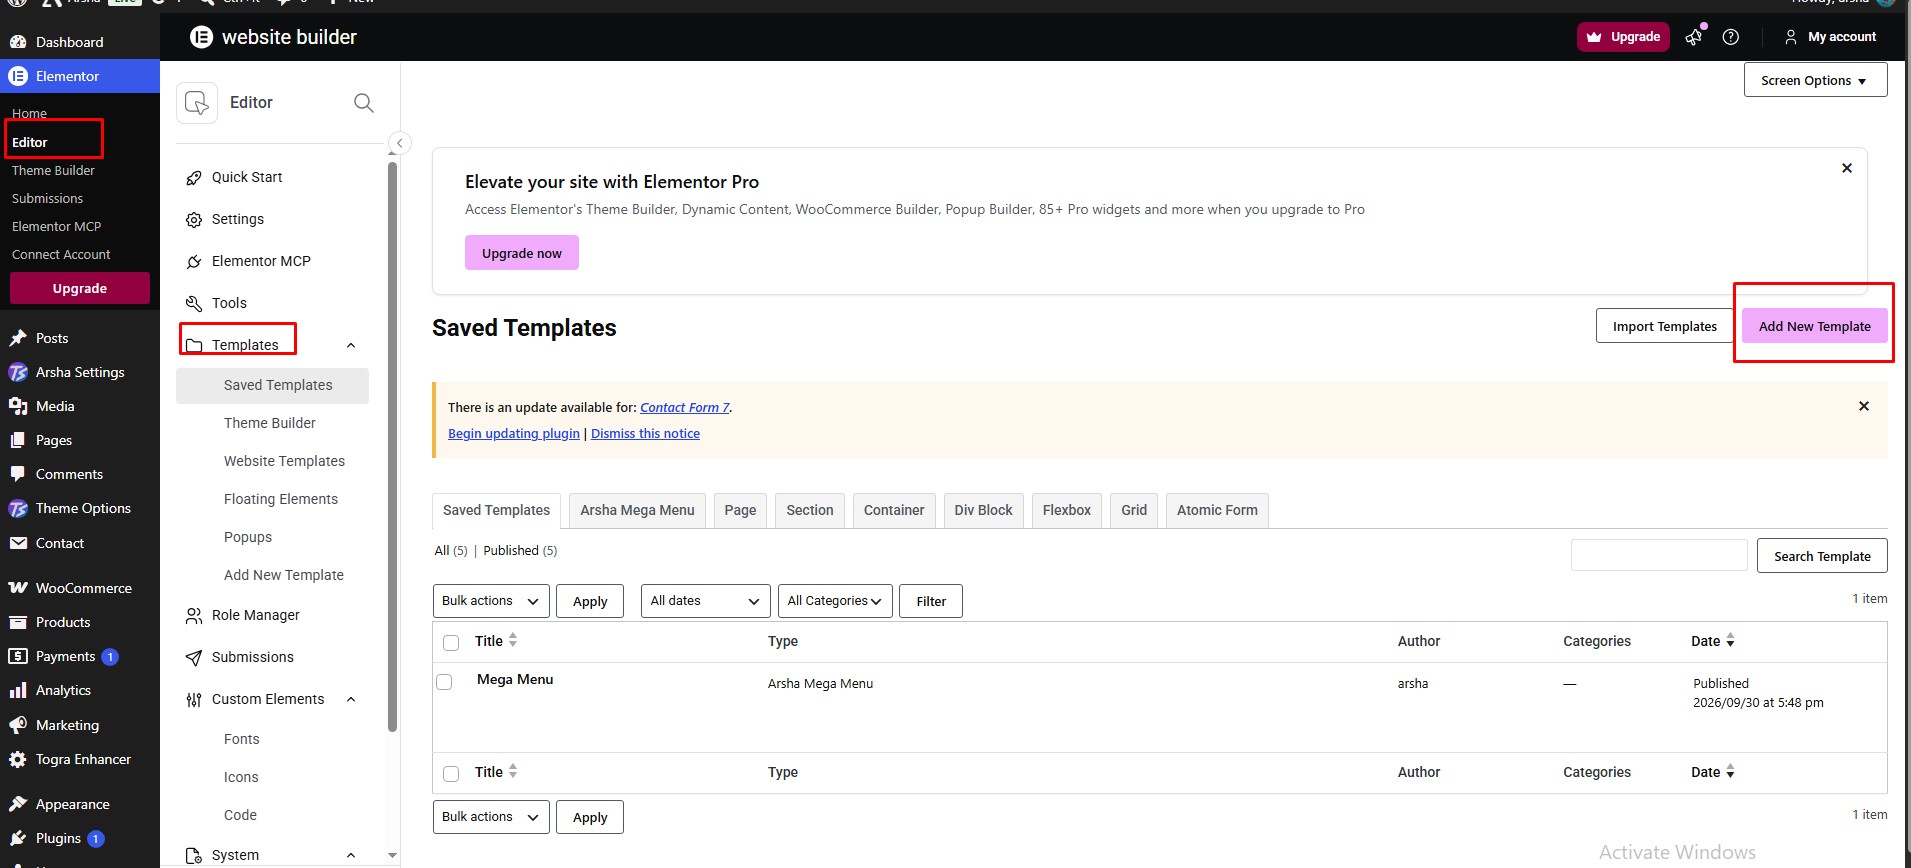Click the Settings gear icon in Editor sidebar
This screenshot has width=1911, height=868.
tap(194, 220)
